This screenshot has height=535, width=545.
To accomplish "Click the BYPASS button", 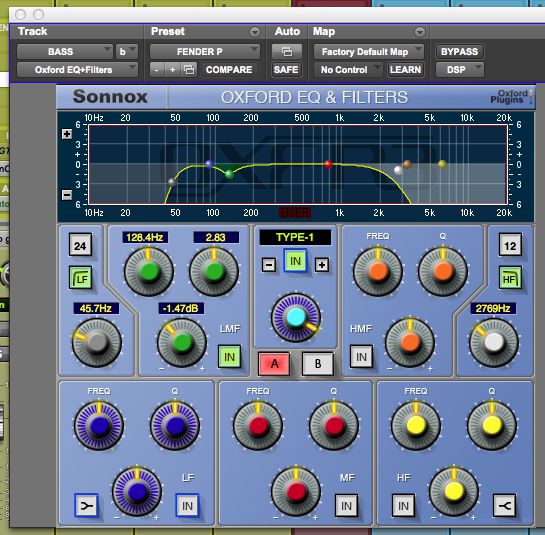I will pyautogui.click(x=459, y=52).
